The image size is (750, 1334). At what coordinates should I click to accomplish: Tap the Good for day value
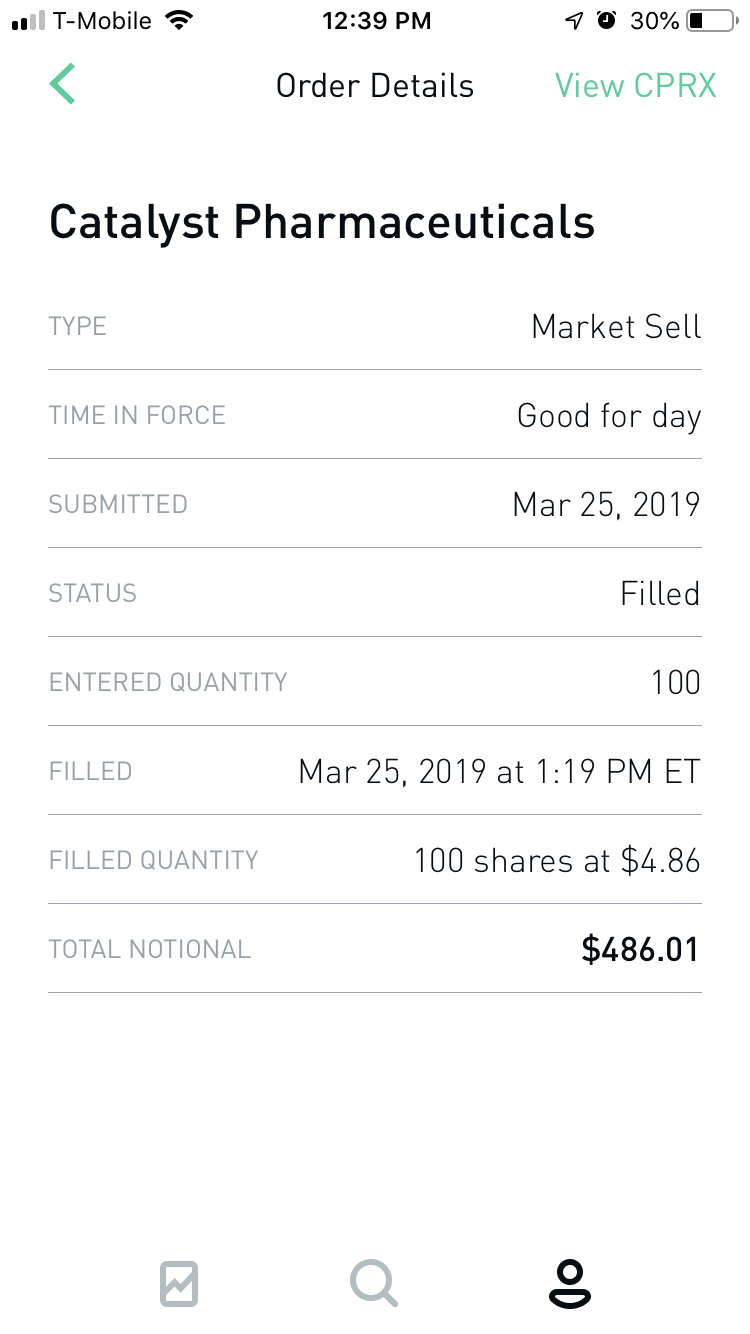coord(609,416)
